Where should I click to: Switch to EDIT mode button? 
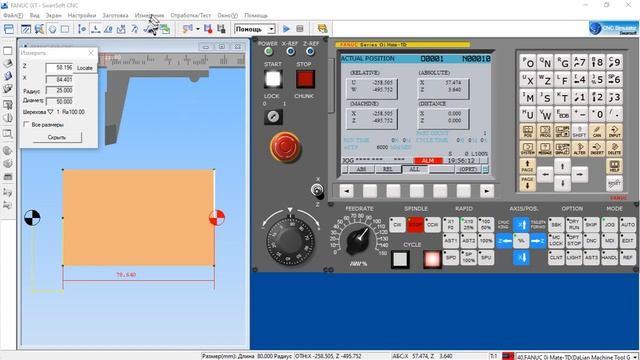click(627, 241)
